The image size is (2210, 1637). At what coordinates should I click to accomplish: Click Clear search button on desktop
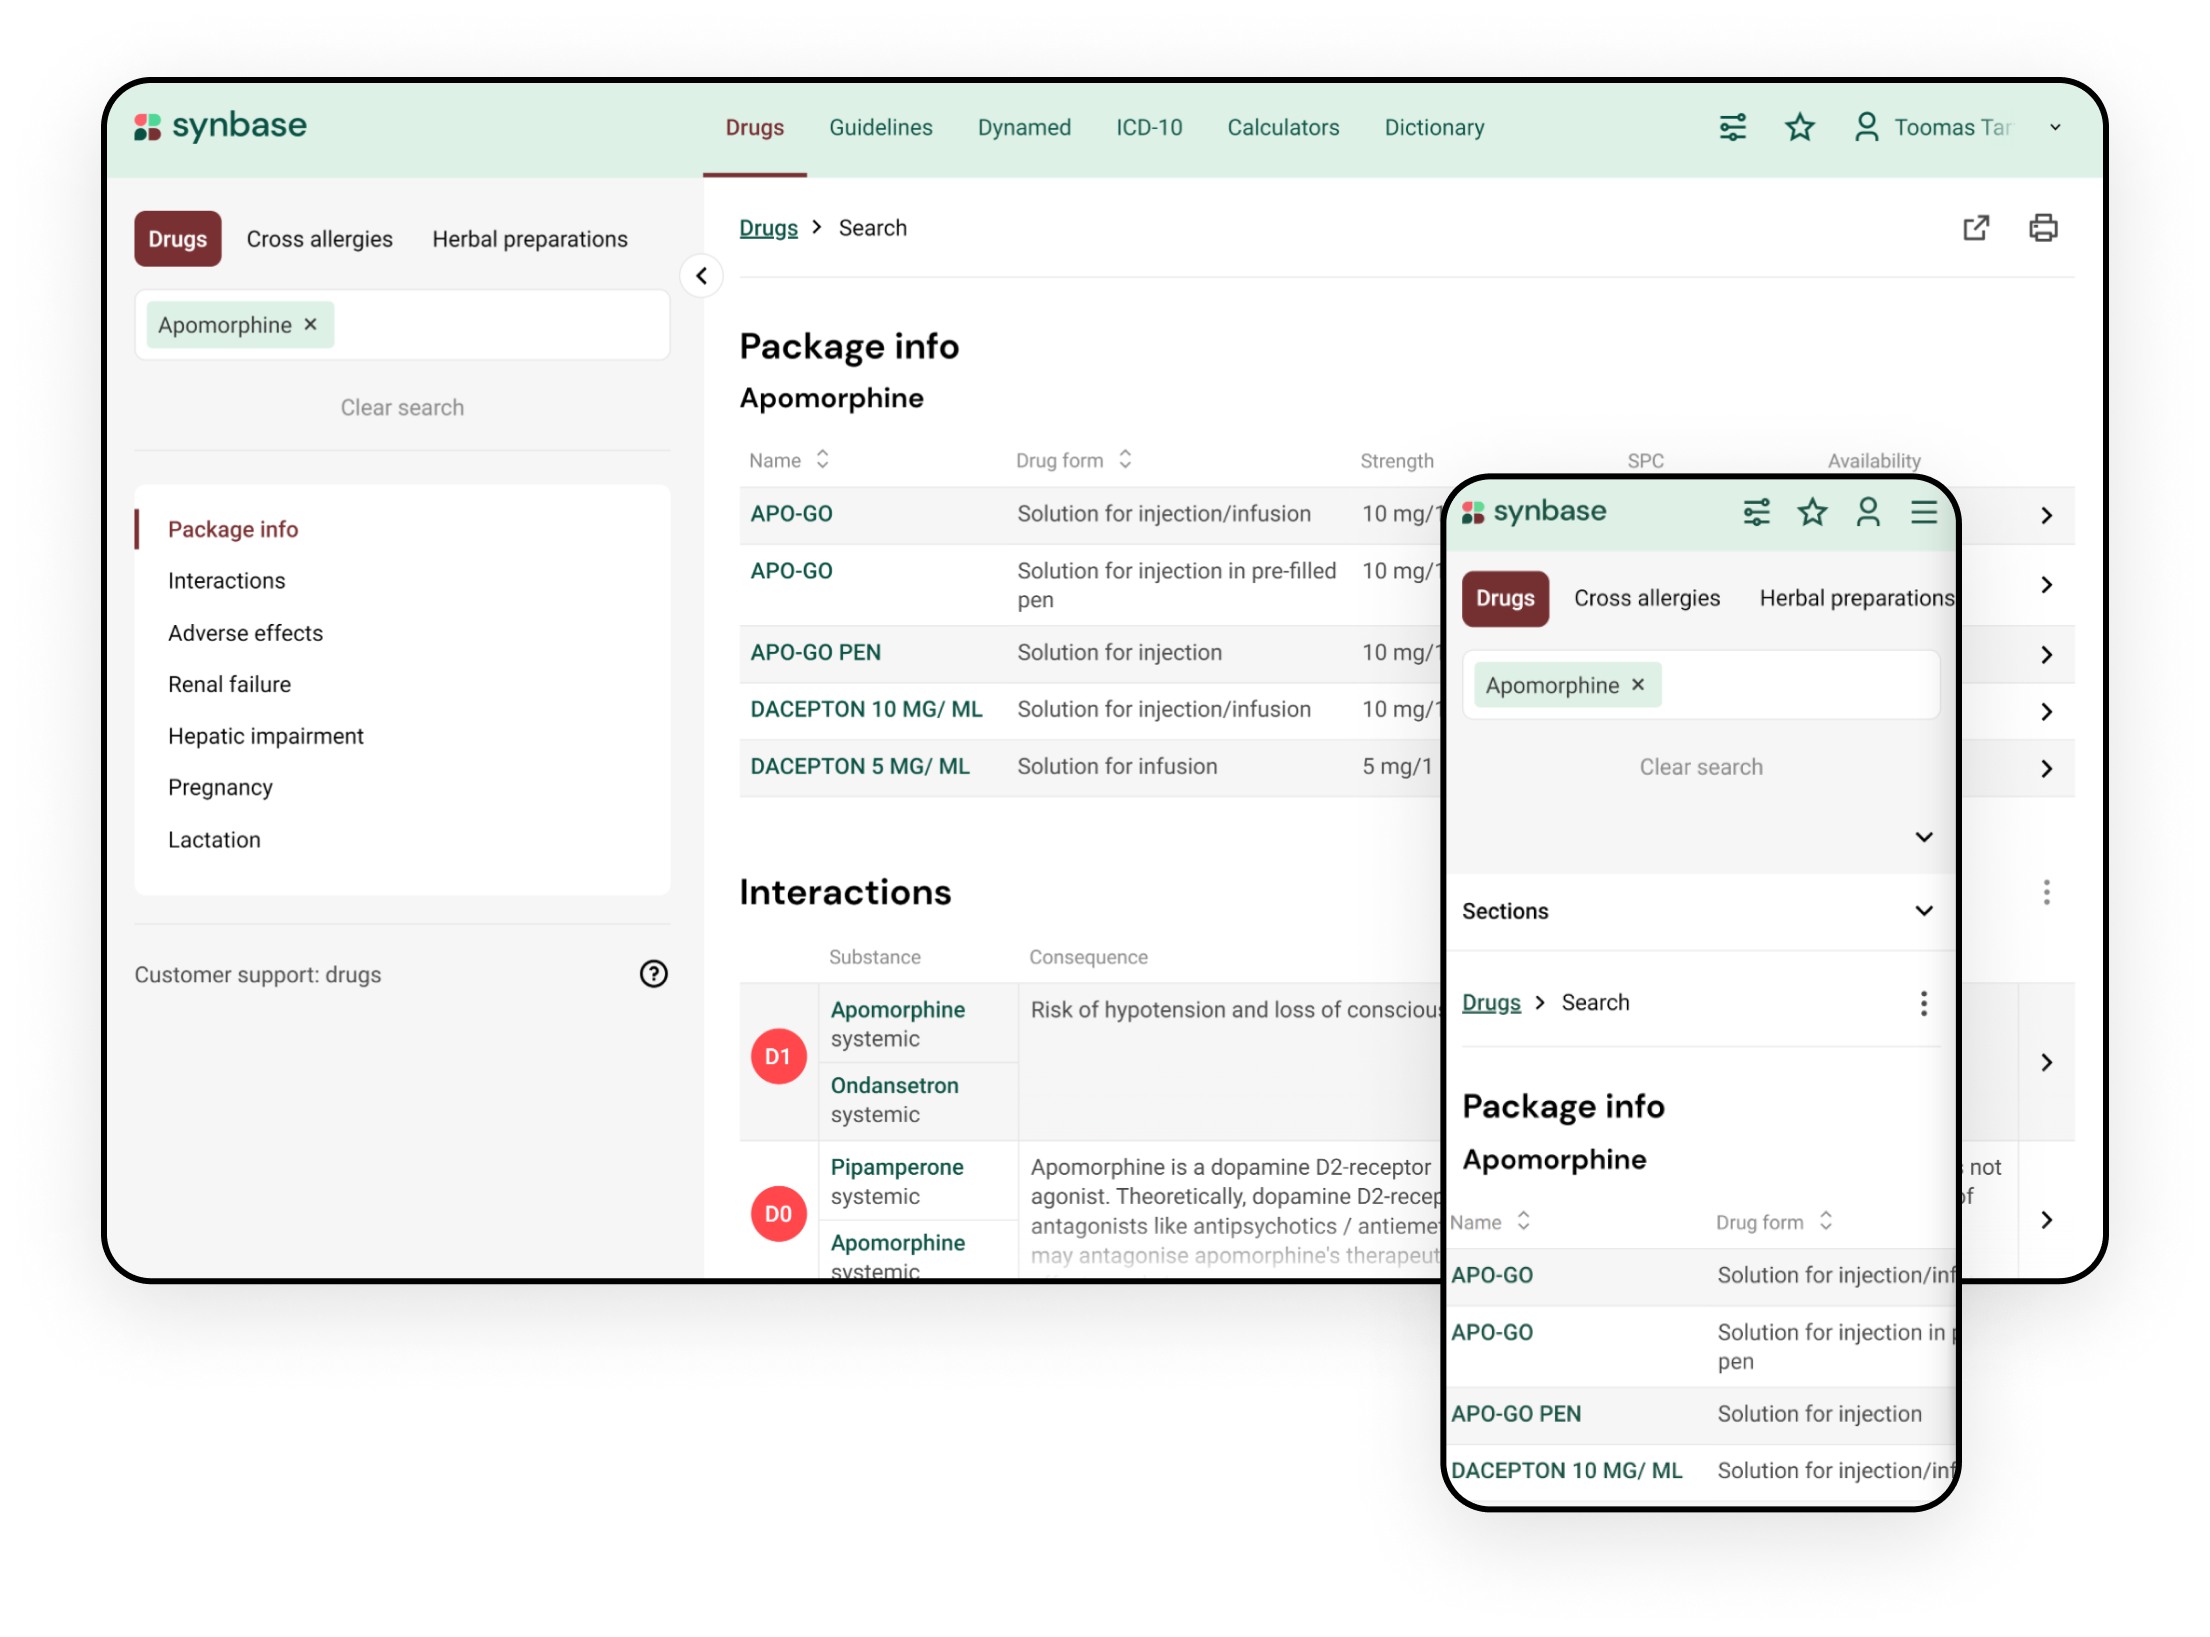pos(402,406)
